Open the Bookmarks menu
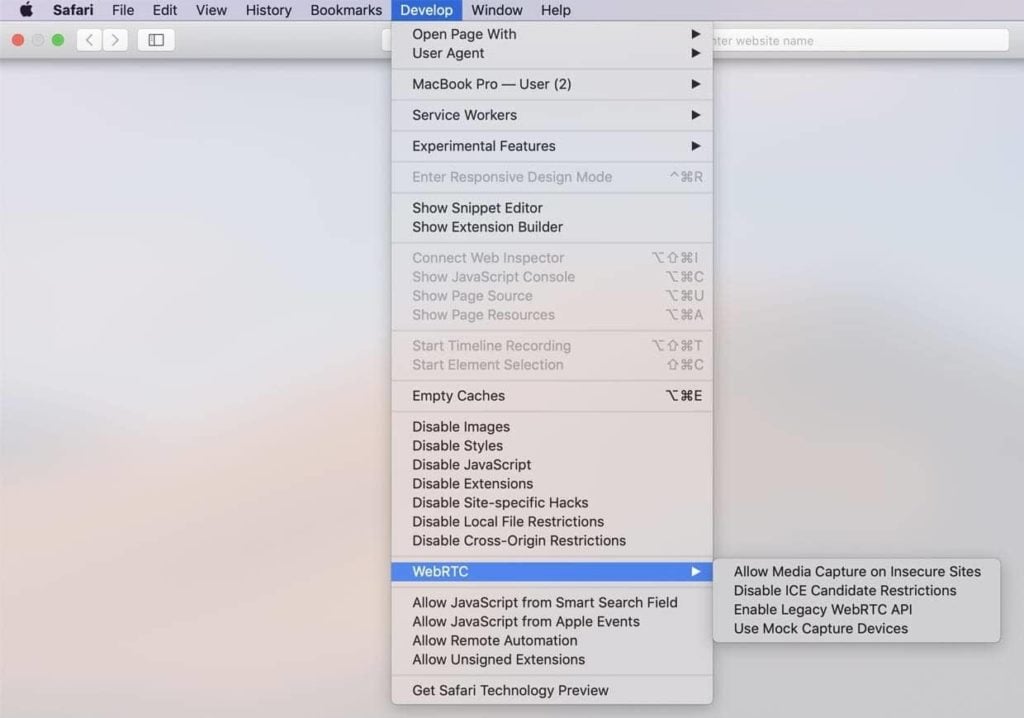 [x=346, y=10]
